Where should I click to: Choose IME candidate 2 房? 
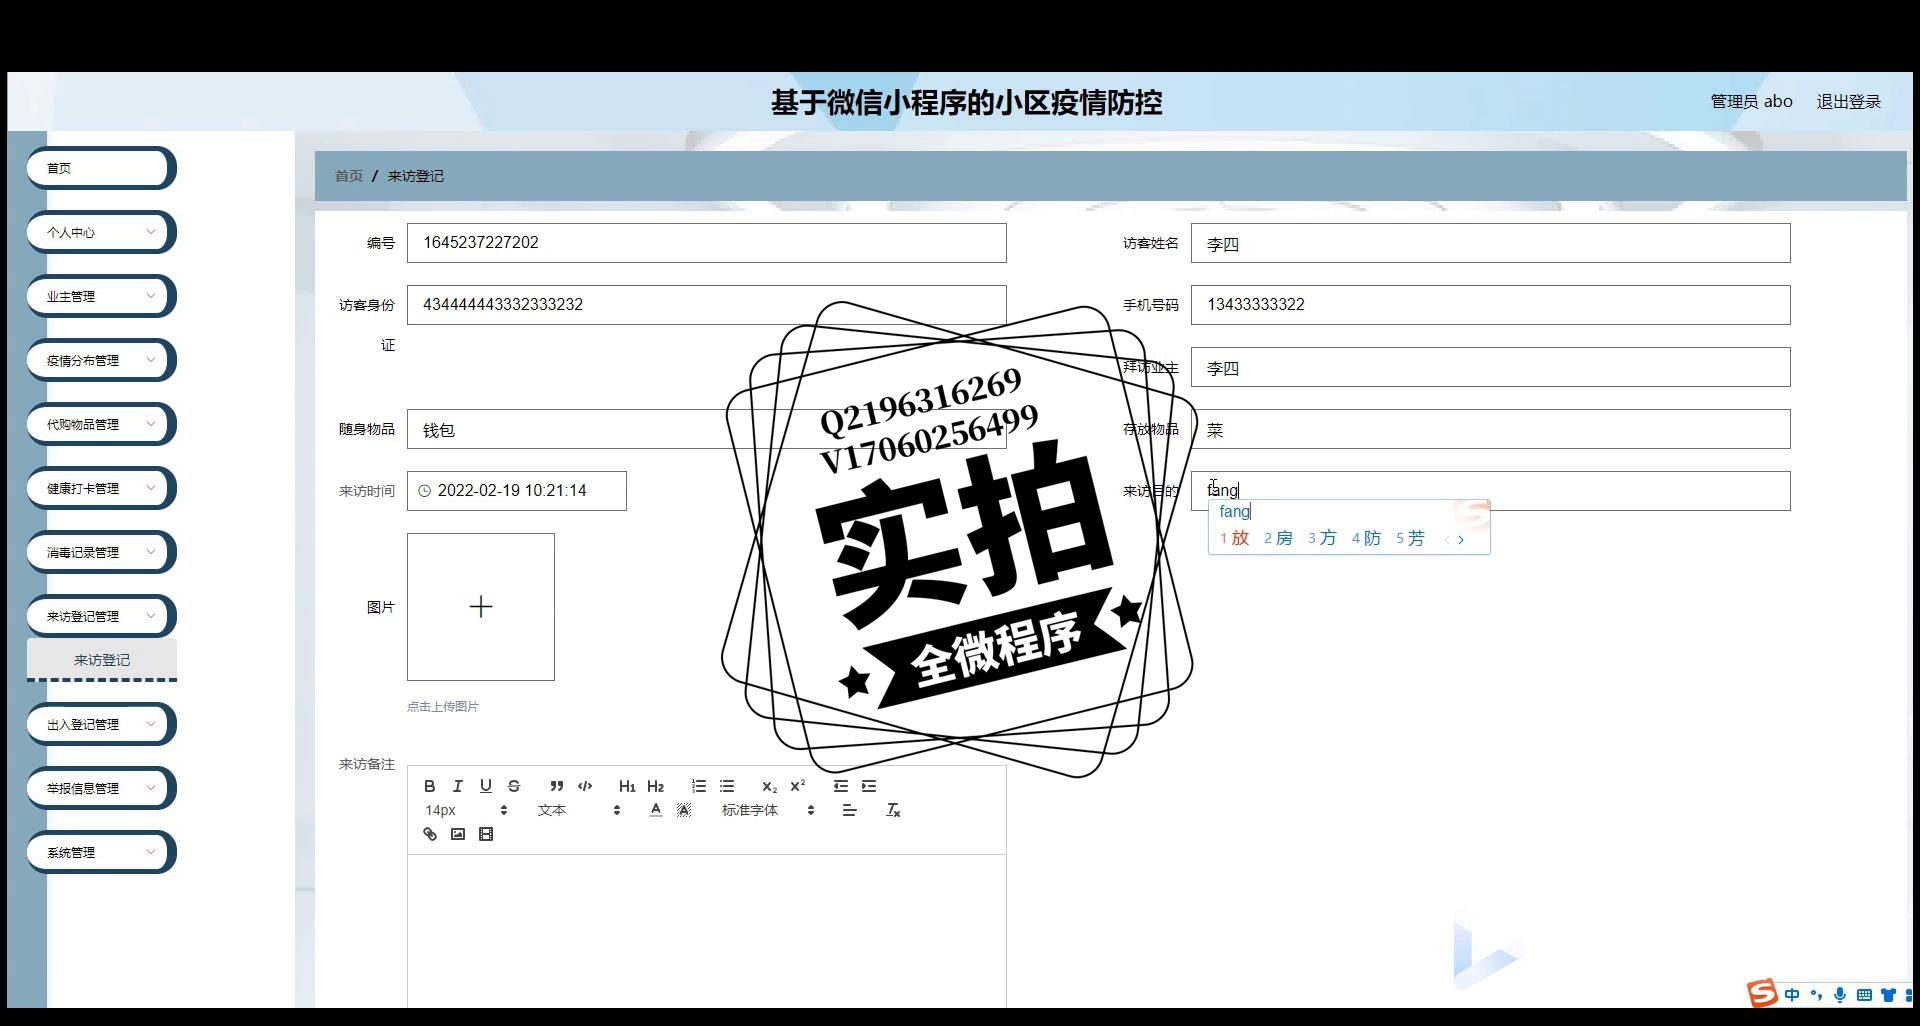(1278, 538)
